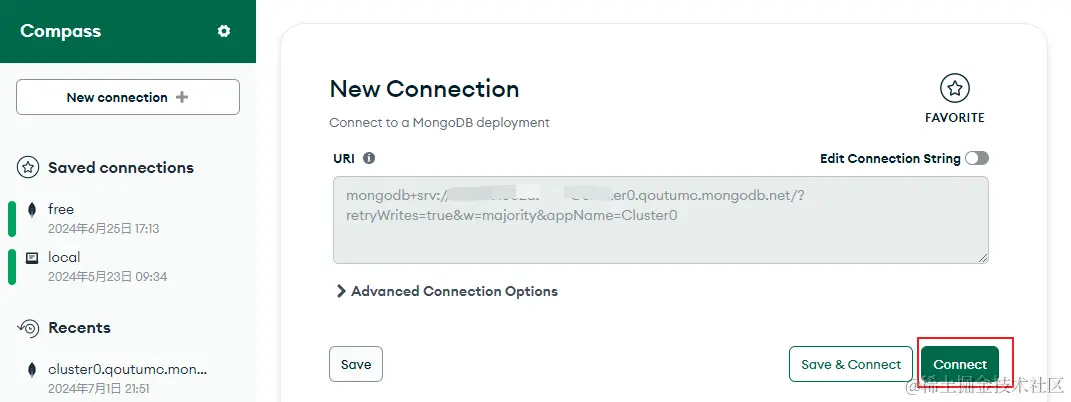Click the Save & Connect button
The height and width of the screenshot is (402, 1071).
(x=851, y=364)
